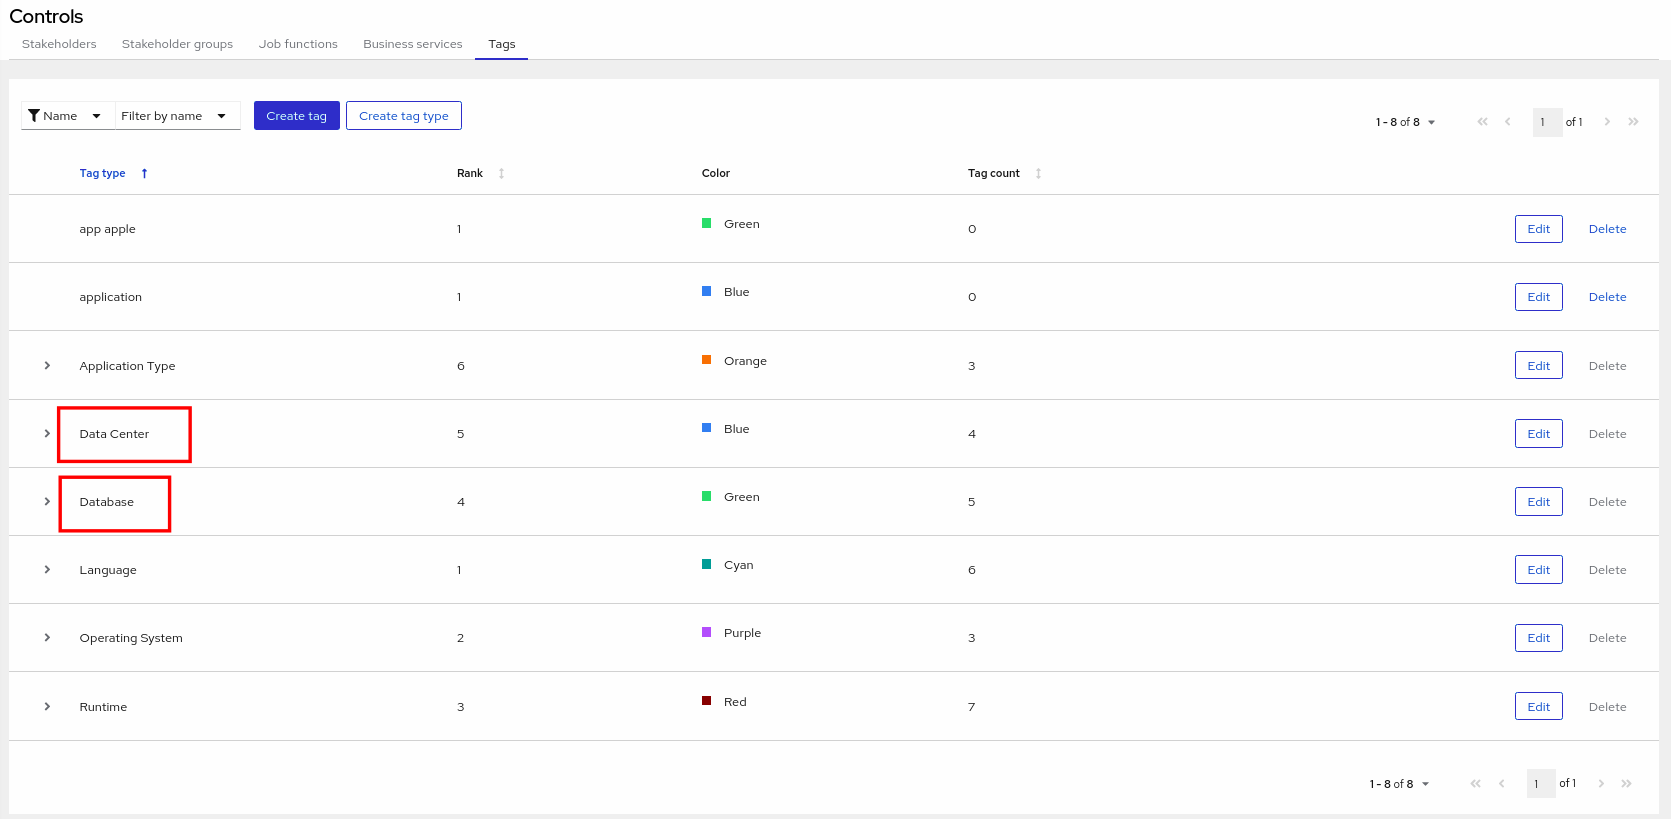Delete the app apple tag type
The image size is (1671, 819).
(x=1607, y=229)
